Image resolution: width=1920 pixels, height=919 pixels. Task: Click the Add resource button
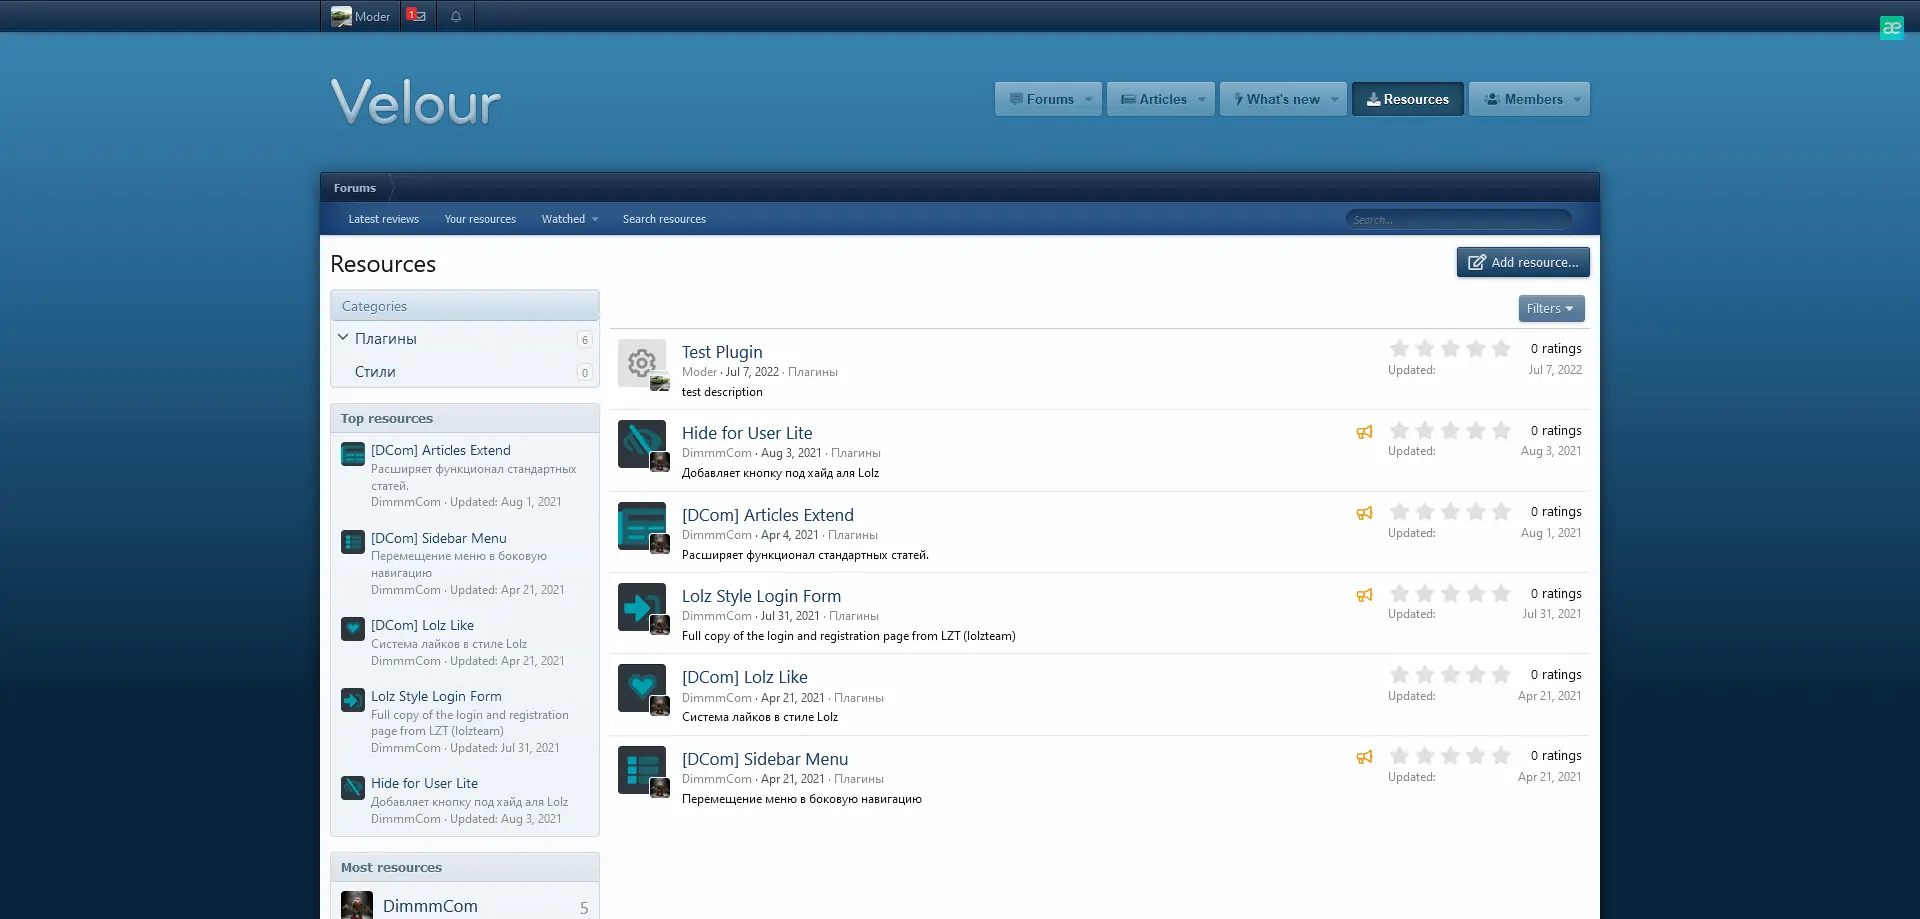1522,262
